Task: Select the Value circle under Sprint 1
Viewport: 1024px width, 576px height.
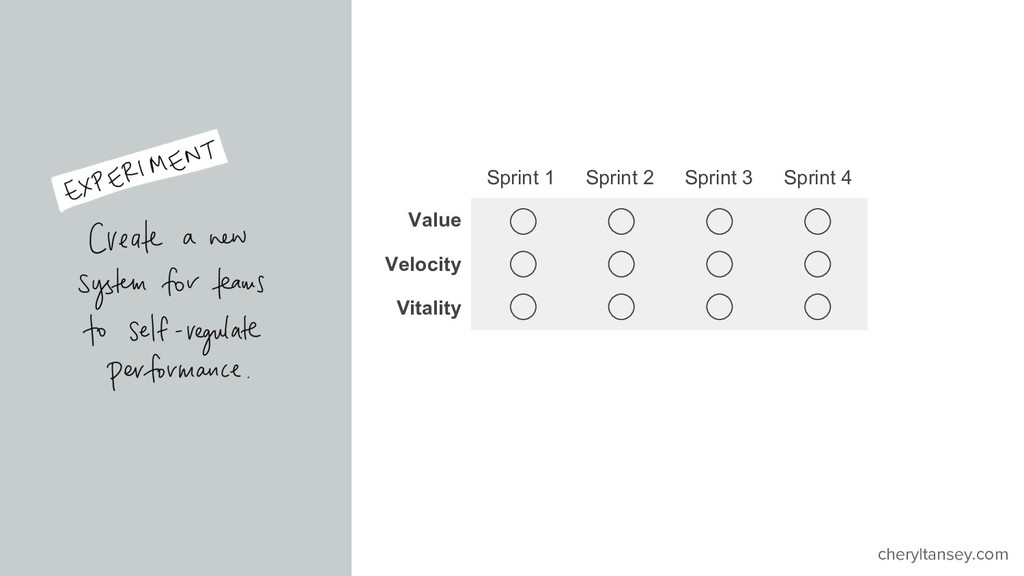Action: click(x=523, y=221)
